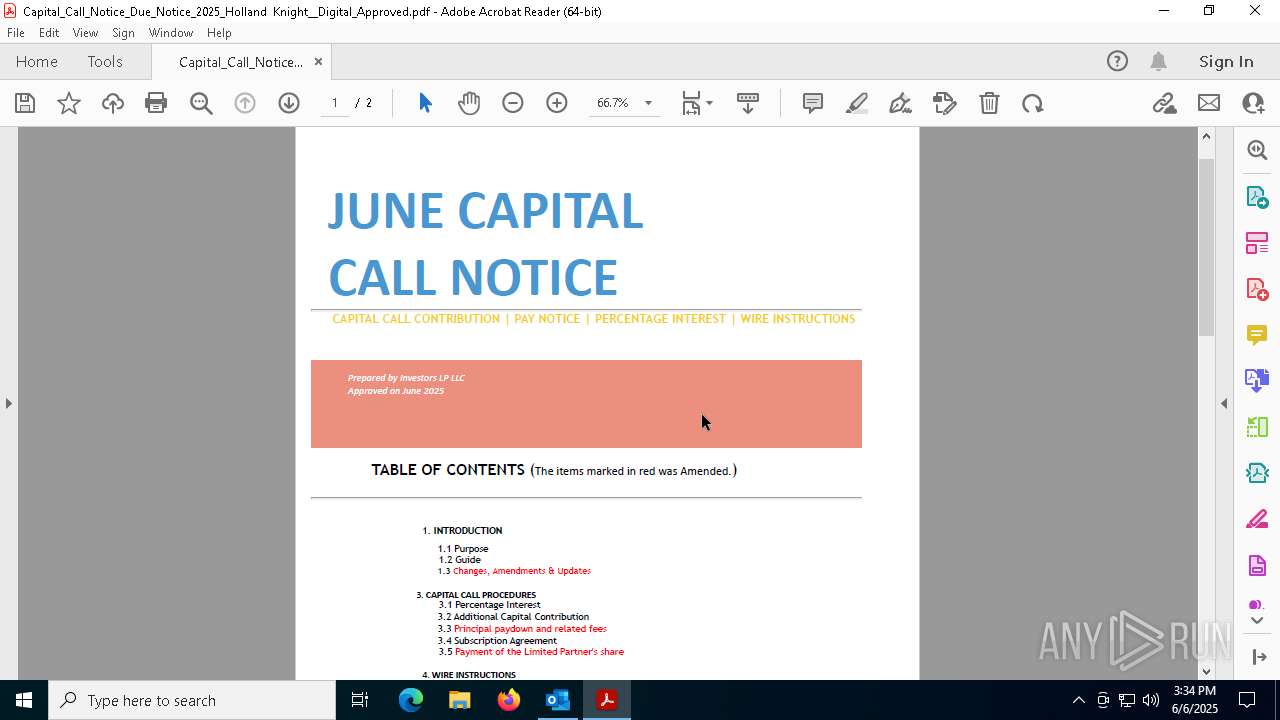Open the green page tool in the right pane
Screen dimensions: 1280x720
click(x=1257, y=427)
